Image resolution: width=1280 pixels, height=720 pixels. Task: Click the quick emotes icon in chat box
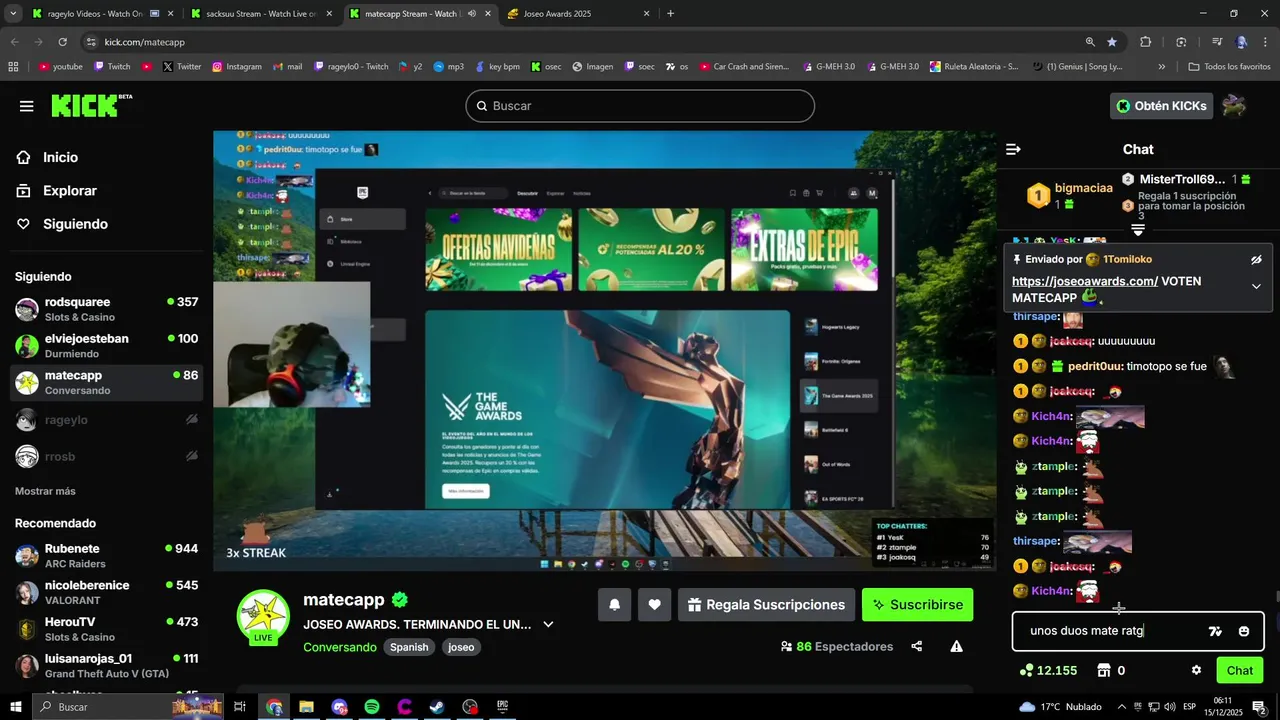tap(1215, 631)
